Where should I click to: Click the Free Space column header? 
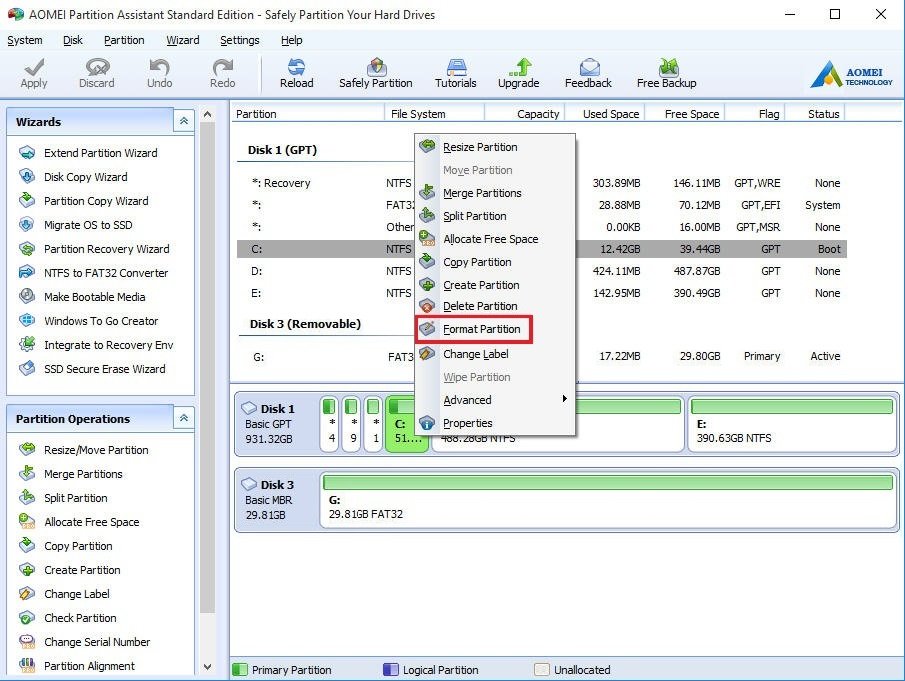(x=685, y=114)
